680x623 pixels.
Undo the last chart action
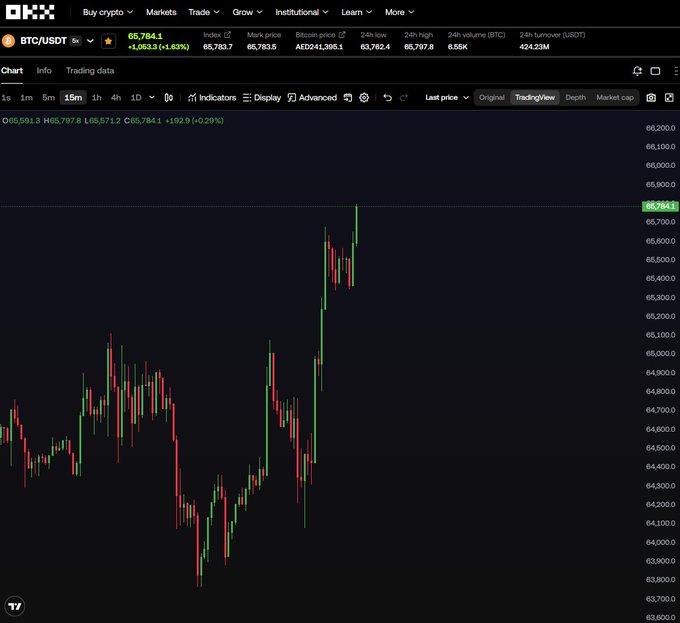[x=388, y=98]
